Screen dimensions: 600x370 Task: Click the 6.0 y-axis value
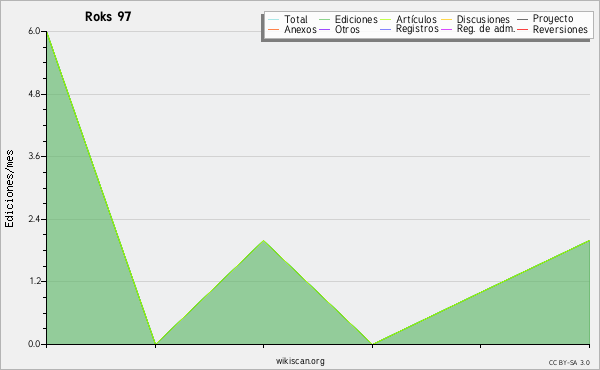pyautogui.click(x=34, y=31)
